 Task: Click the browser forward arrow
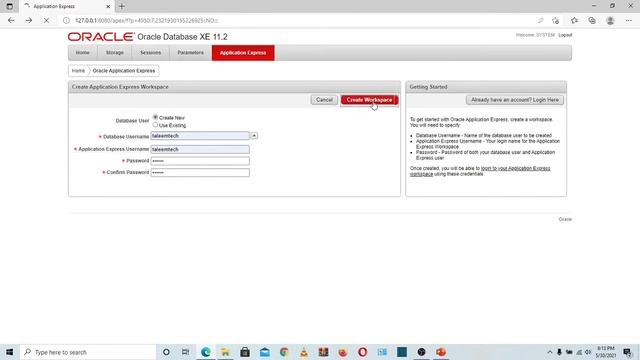pyautogui.click(x=29, y=20)
